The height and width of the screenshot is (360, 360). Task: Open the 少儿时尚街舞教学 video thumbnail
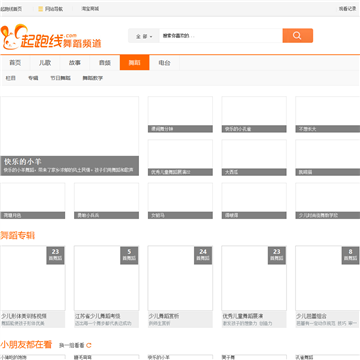[328, 201]
